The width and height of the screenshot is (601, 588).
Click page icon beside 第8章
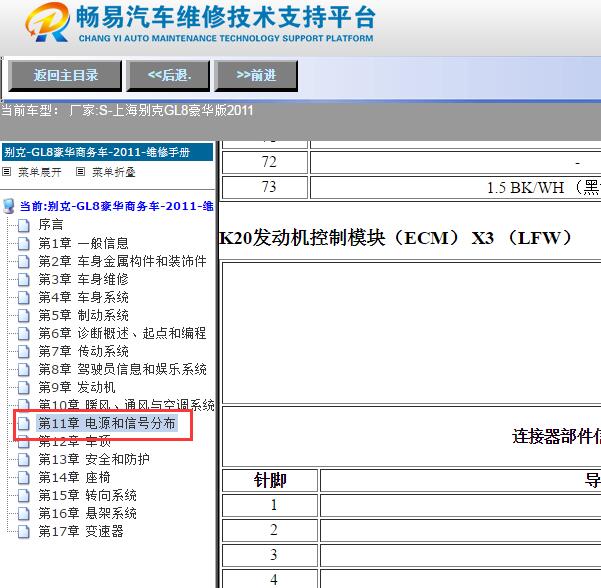[x=24, y=370]
